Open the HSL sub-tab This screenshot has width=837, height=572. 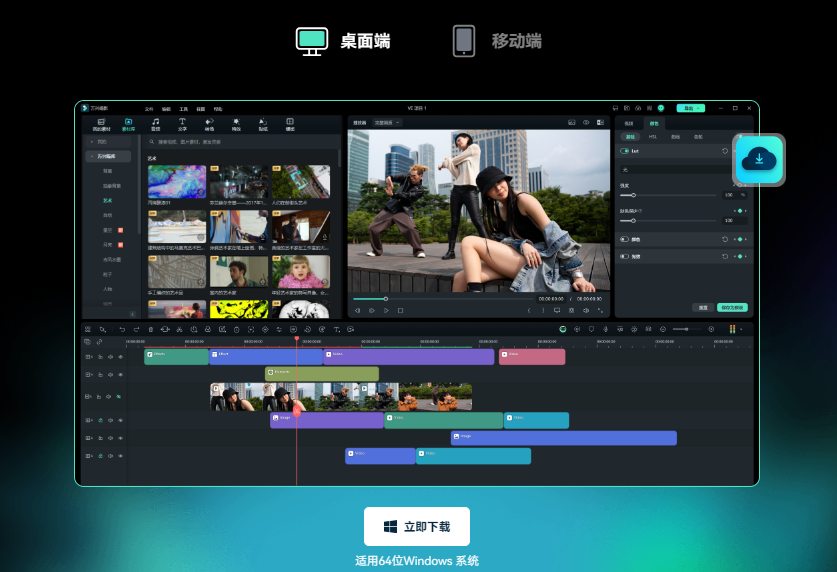click(x=653, y=137)
